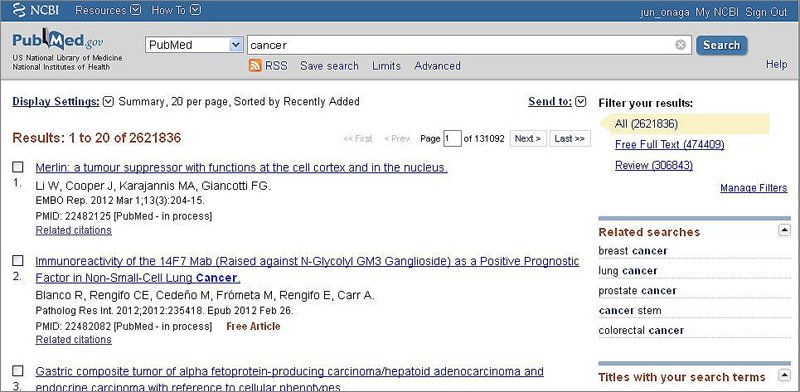This screenshot has height=392, width=800.
Task: Filter by Review (306843)
Action: (654, 165)
